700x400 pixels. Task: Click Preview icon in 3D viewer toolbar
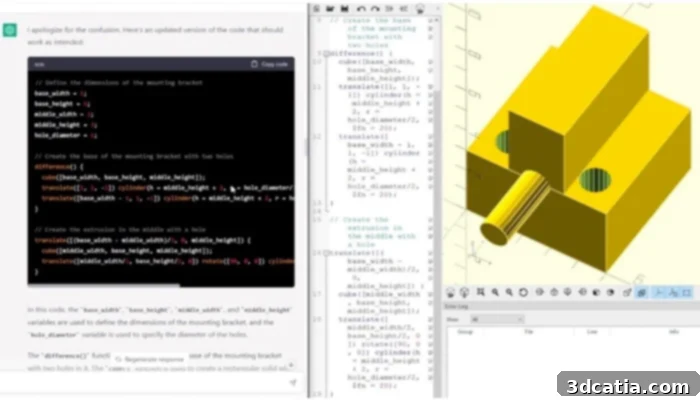point(450,292)
